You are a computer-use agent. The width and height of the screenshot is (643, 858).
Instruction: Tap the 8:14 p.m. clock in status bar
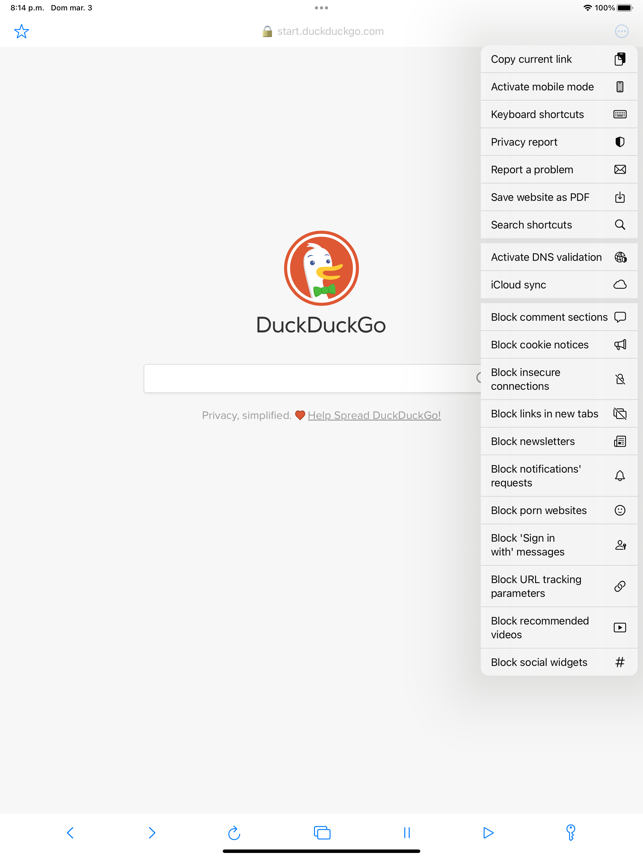(x=27, y=8)
